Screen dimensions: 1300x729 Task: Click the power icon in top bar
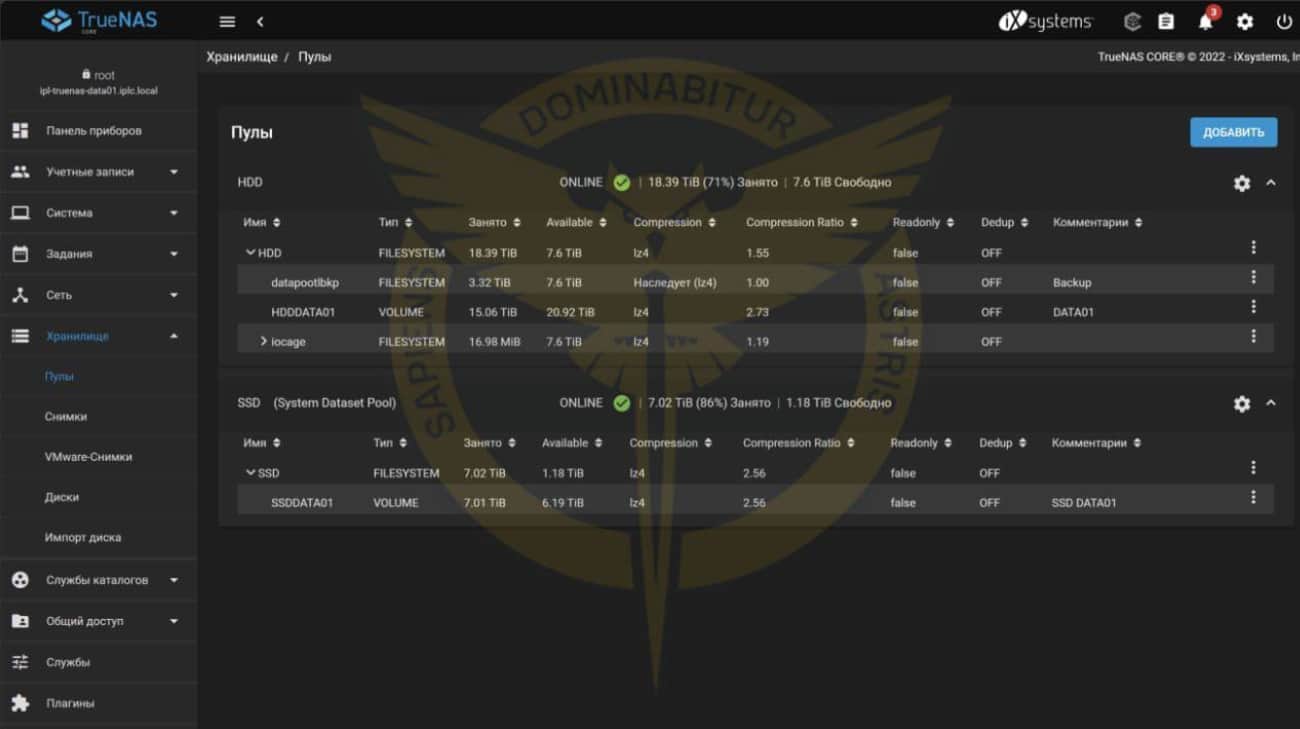click(x=1284, y=21)
